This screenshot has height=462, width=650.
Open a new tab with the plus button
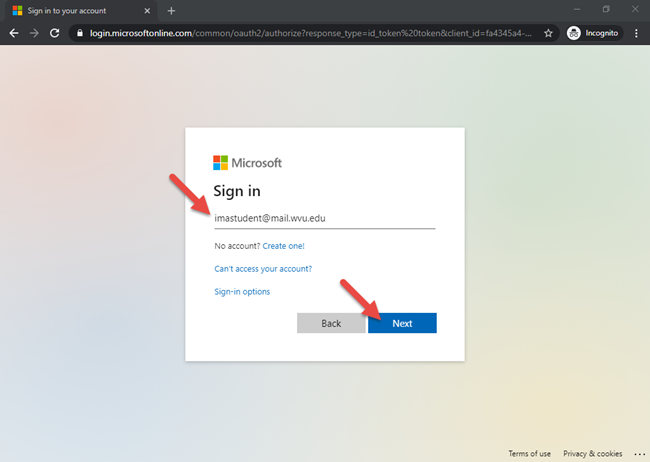coord(171,11)
